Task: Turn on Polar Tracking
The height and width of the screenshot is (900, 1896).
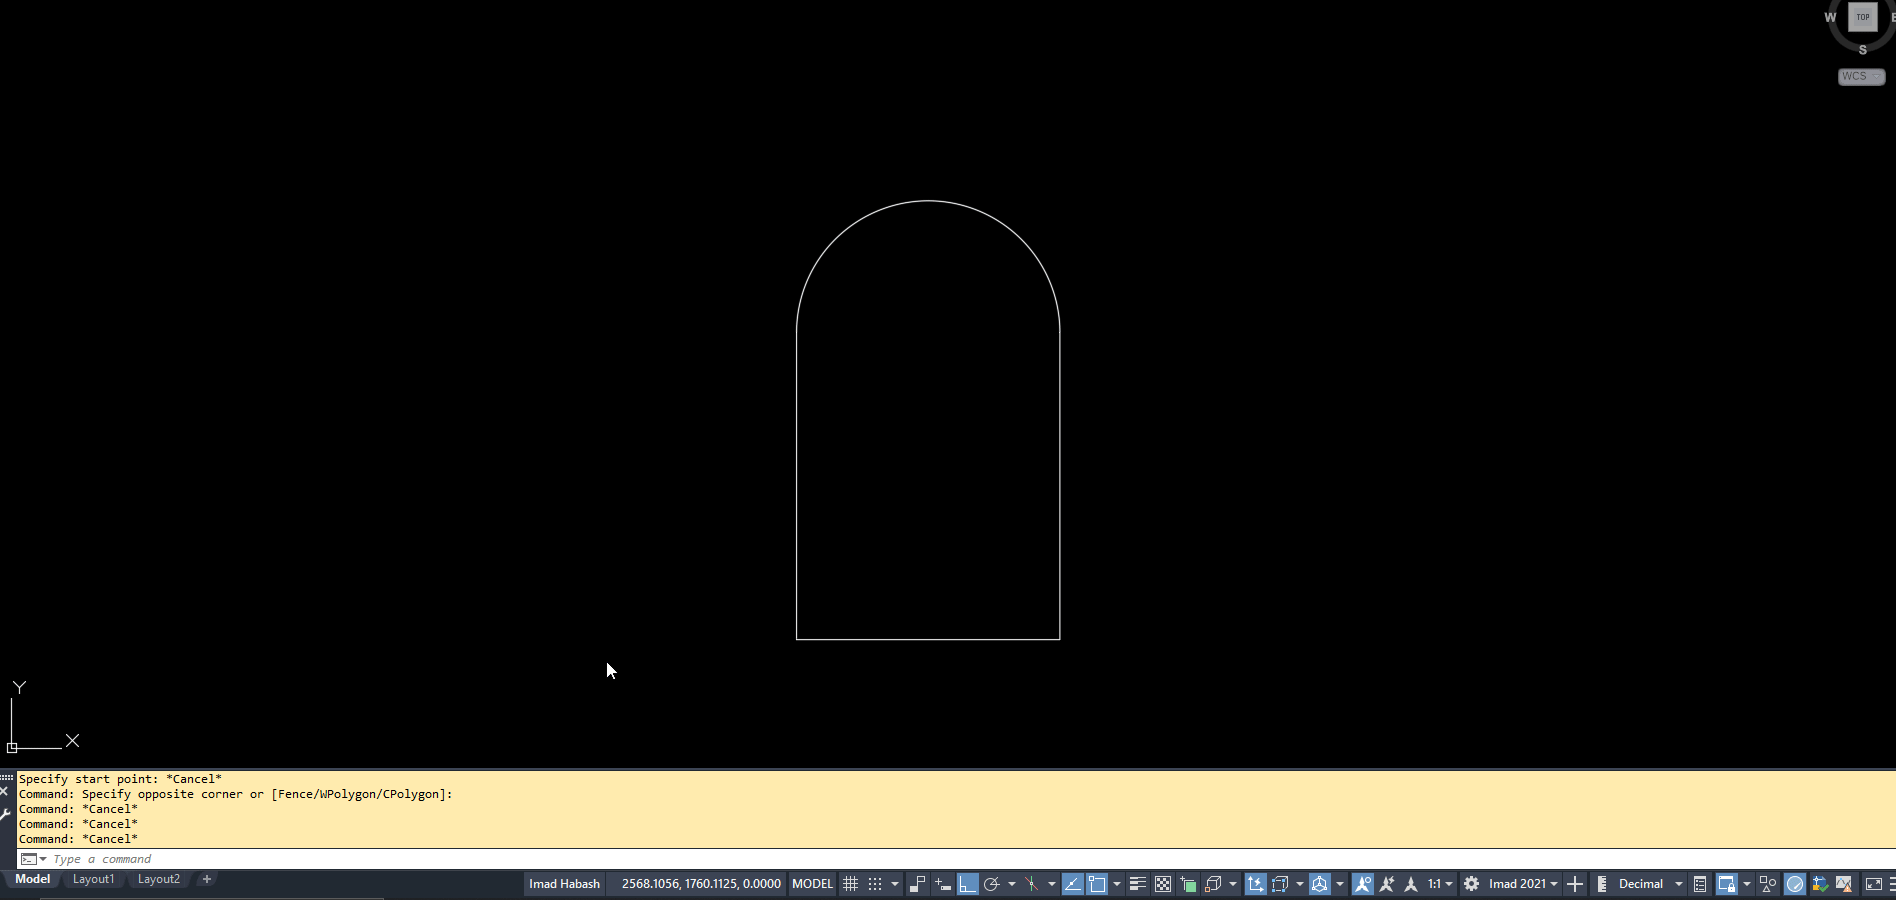Action: click(994, 884)
